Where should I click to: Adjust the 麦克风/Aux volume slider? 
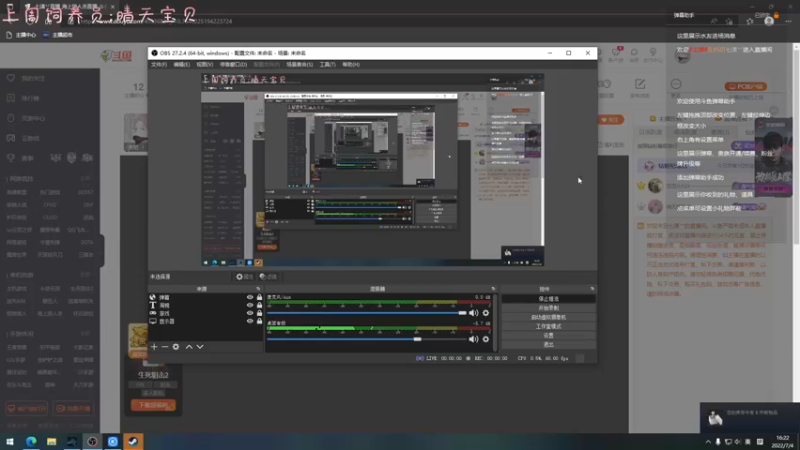point(366,313)
